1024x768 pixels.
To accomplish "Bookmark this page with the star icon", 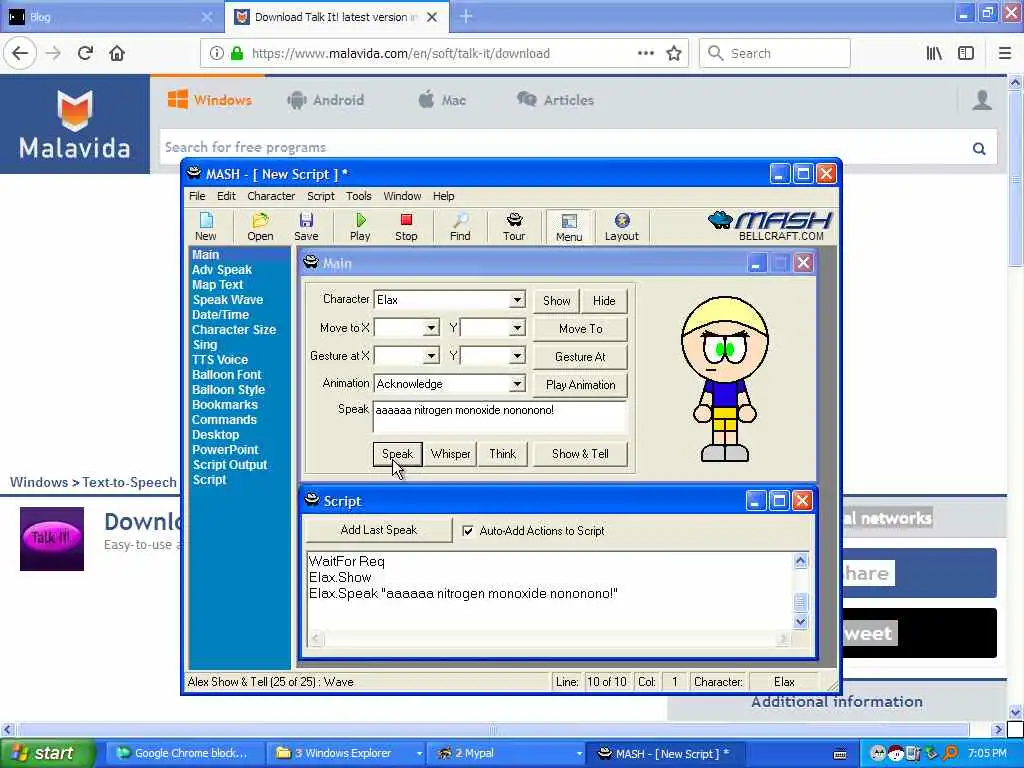I will 674,53.
